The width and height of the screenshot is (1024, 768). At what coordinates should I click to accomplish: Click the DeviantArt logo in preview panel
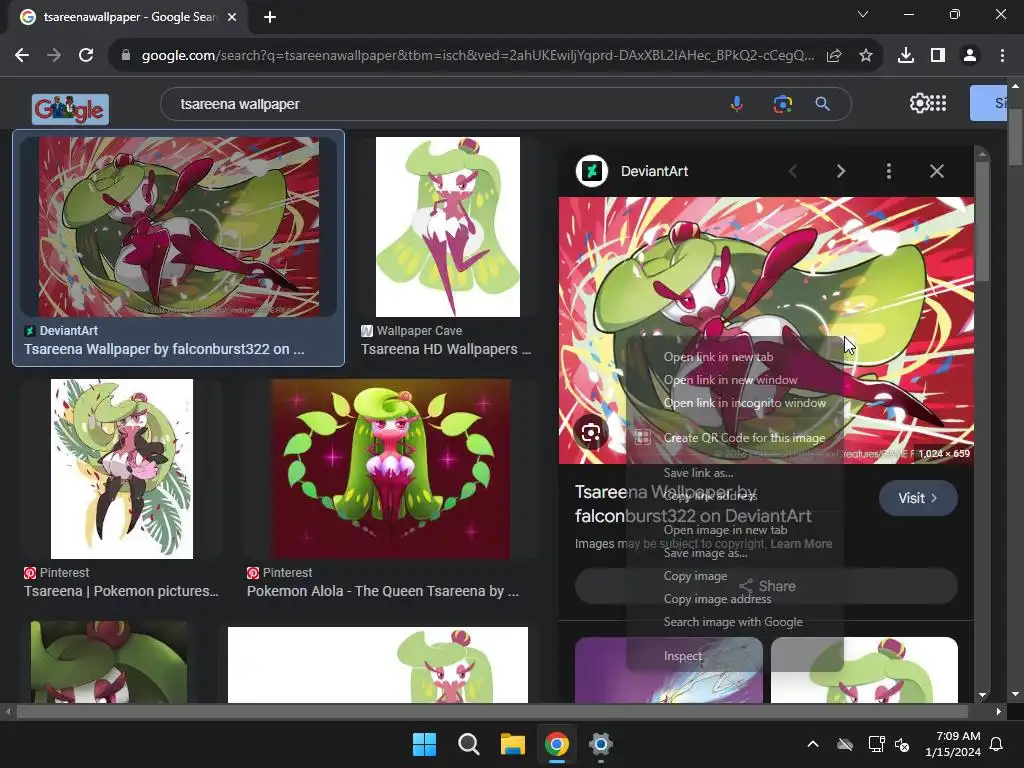coord(592,171)
